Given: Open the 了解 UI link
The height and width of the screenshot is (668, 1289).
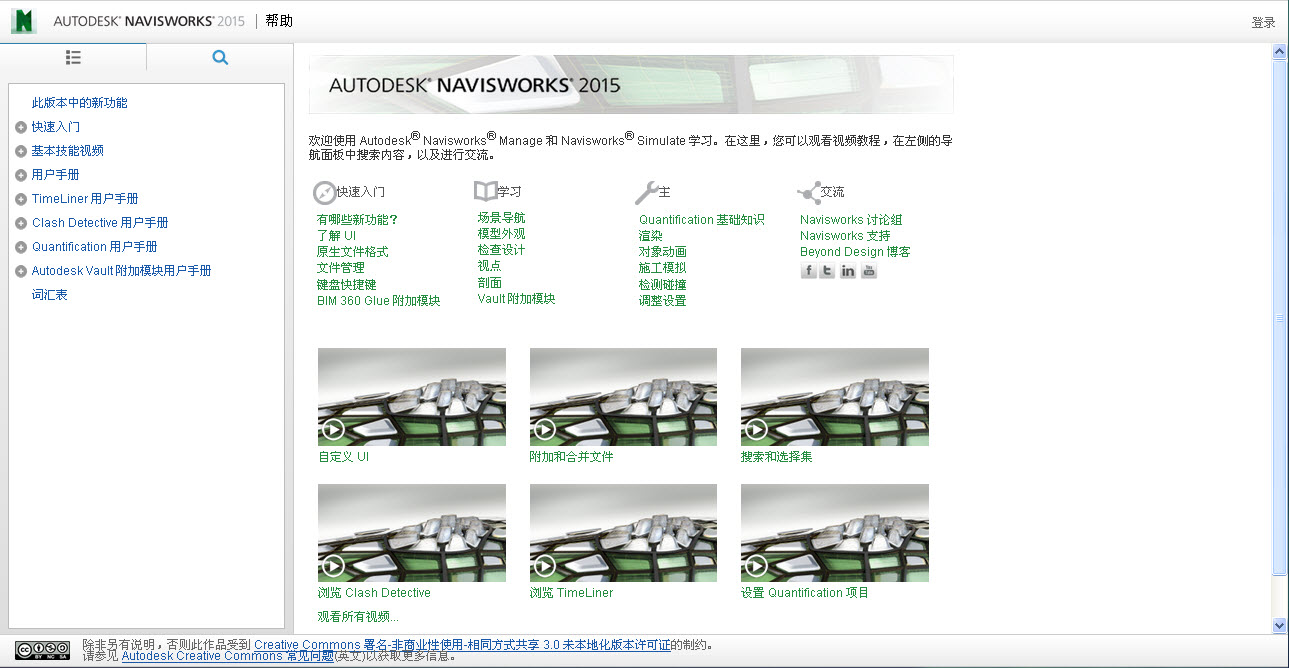Looking at the screenshot, I should click(336, 236).
